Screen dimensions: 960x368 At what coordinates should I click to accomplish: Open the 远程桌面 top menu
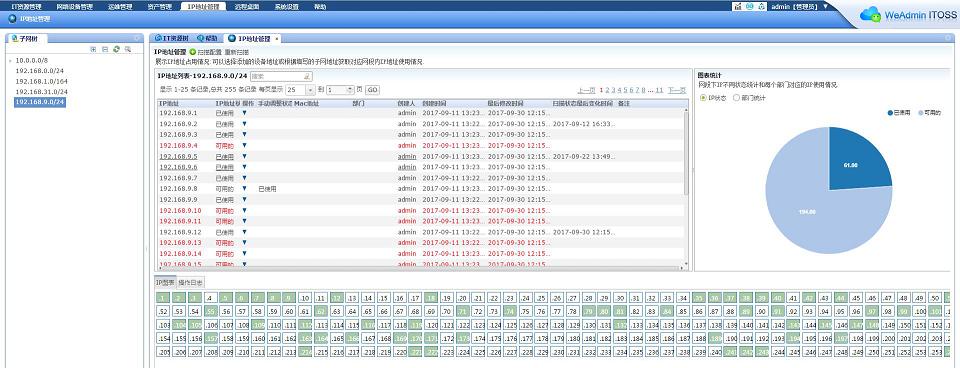tap(246, 6)
